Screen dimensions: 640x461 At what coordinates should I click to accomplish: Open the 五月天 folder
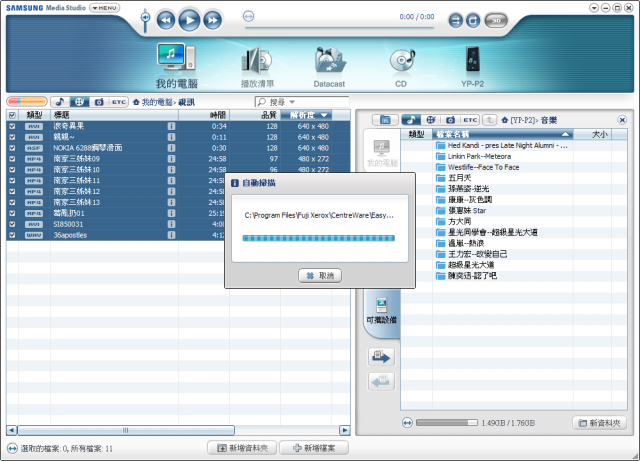453,178
